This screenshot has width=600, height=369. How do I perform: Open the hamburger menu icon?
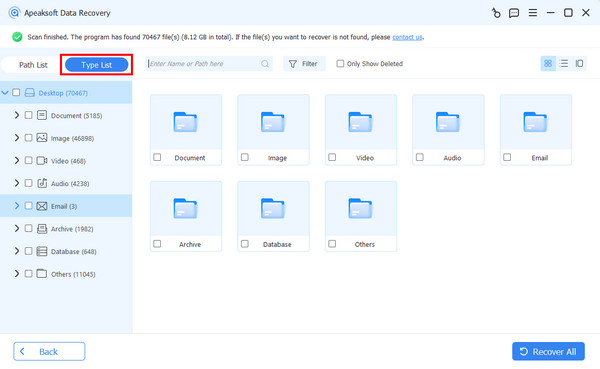533,13
